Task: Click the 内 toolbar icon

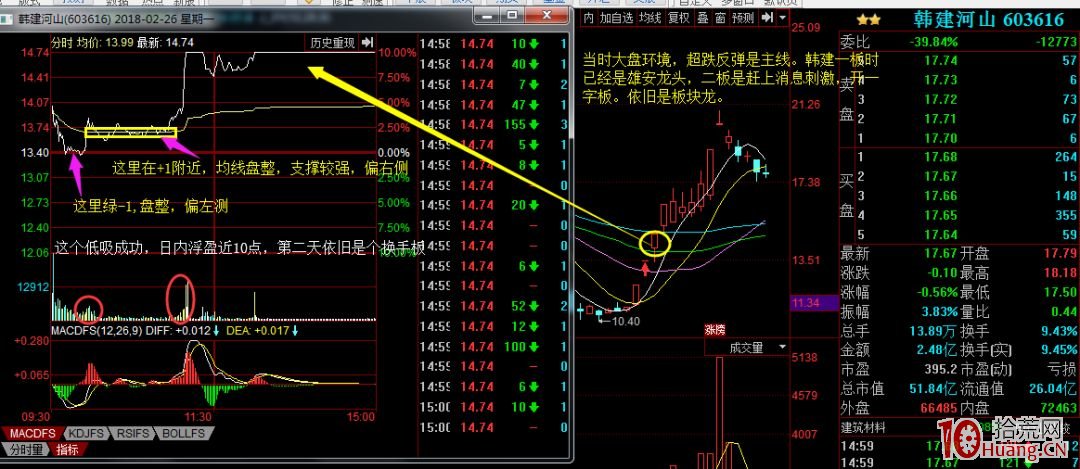Action: click(x=589, y=18)
